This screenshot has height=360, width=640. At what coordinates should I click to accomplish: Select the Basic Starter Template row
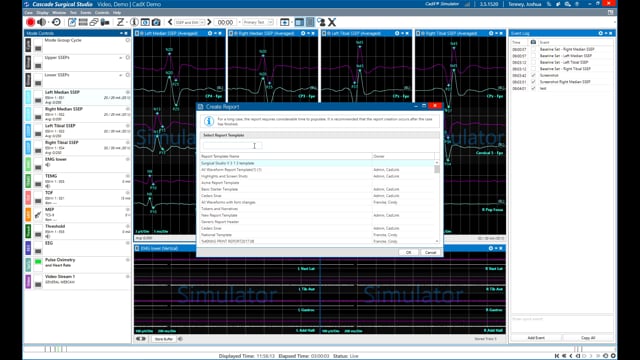tap(318, 189)
